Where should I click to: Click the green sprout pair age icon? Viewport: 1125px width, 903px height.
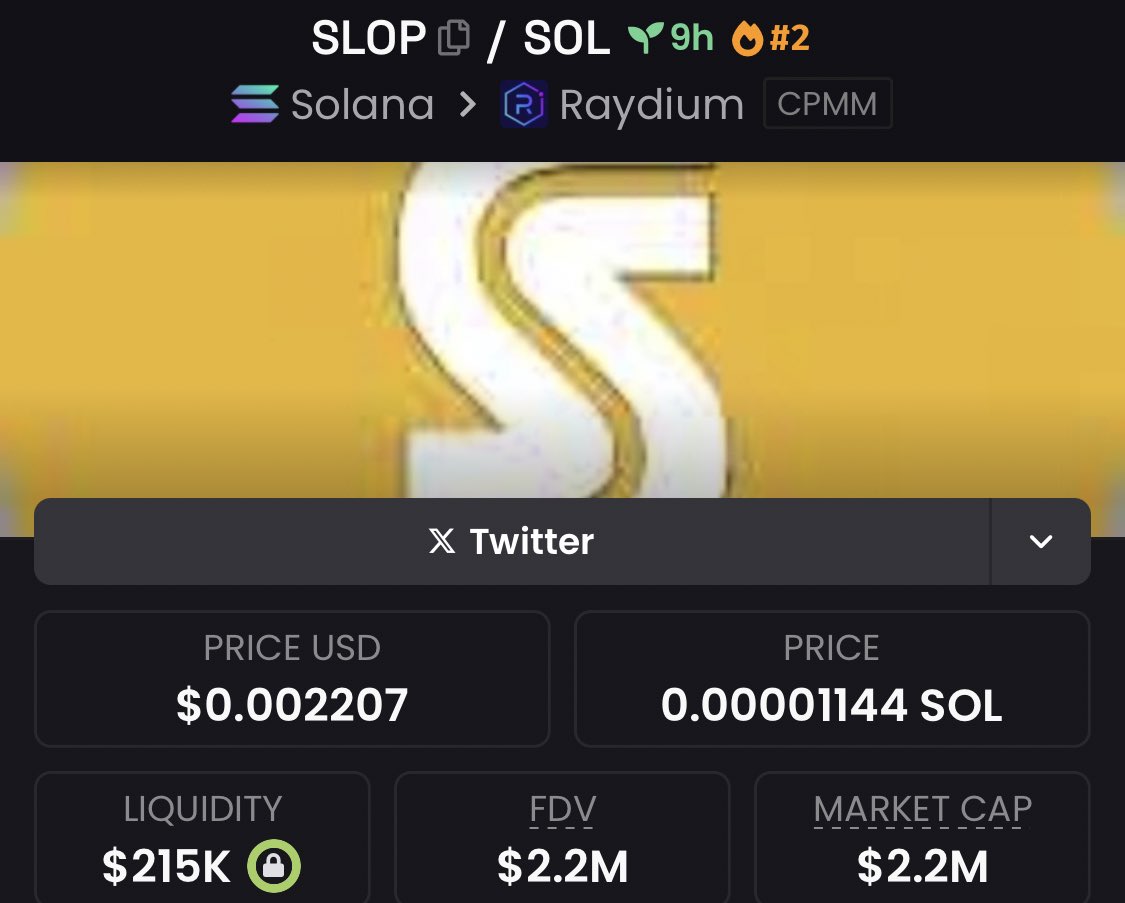645,37
